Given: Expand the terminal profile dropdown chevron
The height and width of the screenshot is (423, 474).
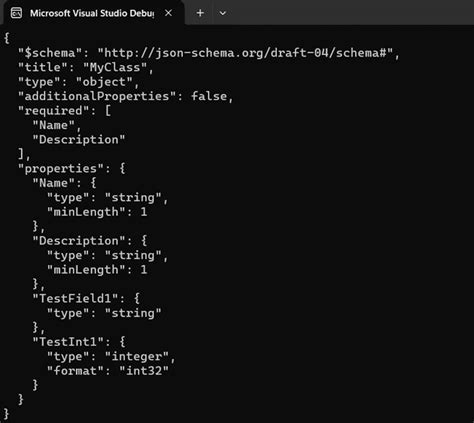Looking at the screenshot, I should [x=223, y=13].
